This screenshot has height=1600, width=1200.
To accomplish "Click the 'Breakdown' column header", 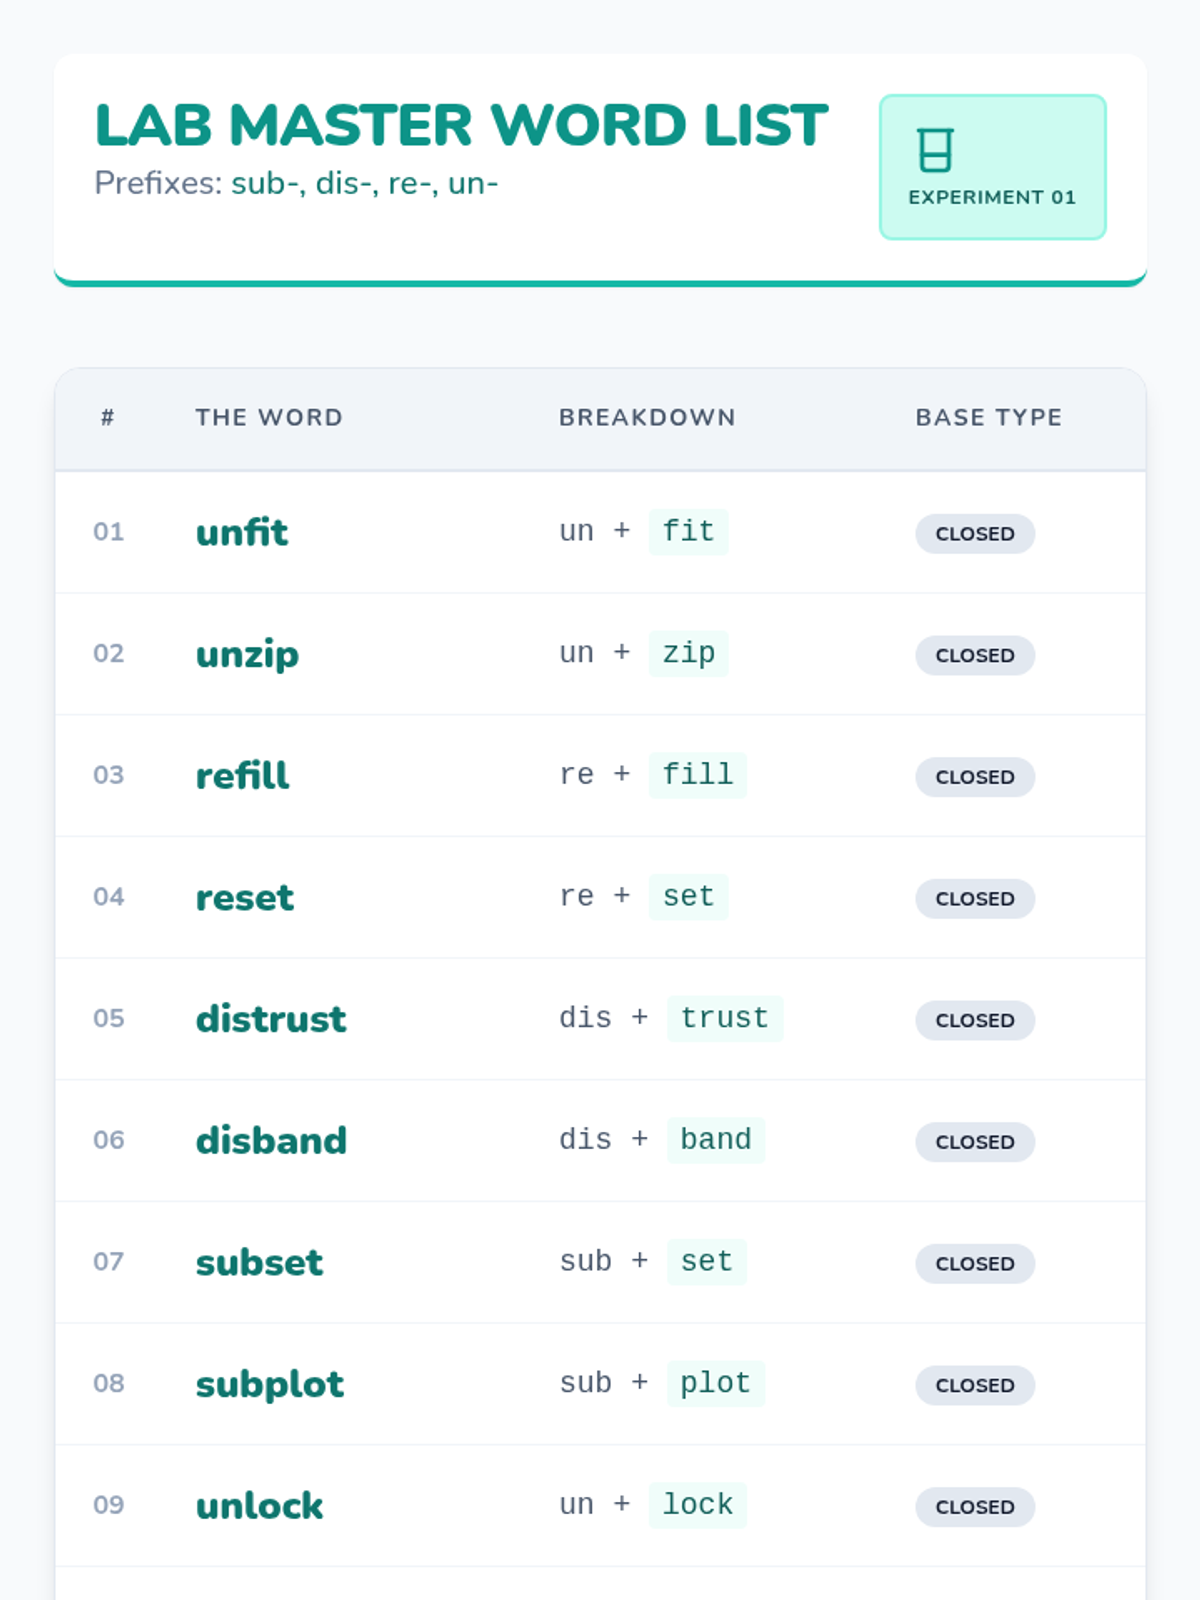I will pyautogui.click(x=647, y=417).
